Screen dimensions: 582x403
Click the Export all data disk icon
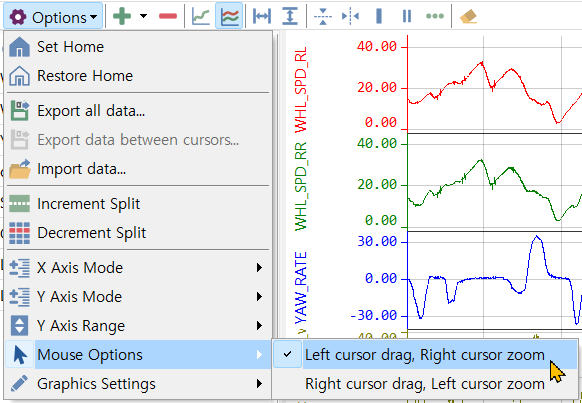click(x=20, y=111)
